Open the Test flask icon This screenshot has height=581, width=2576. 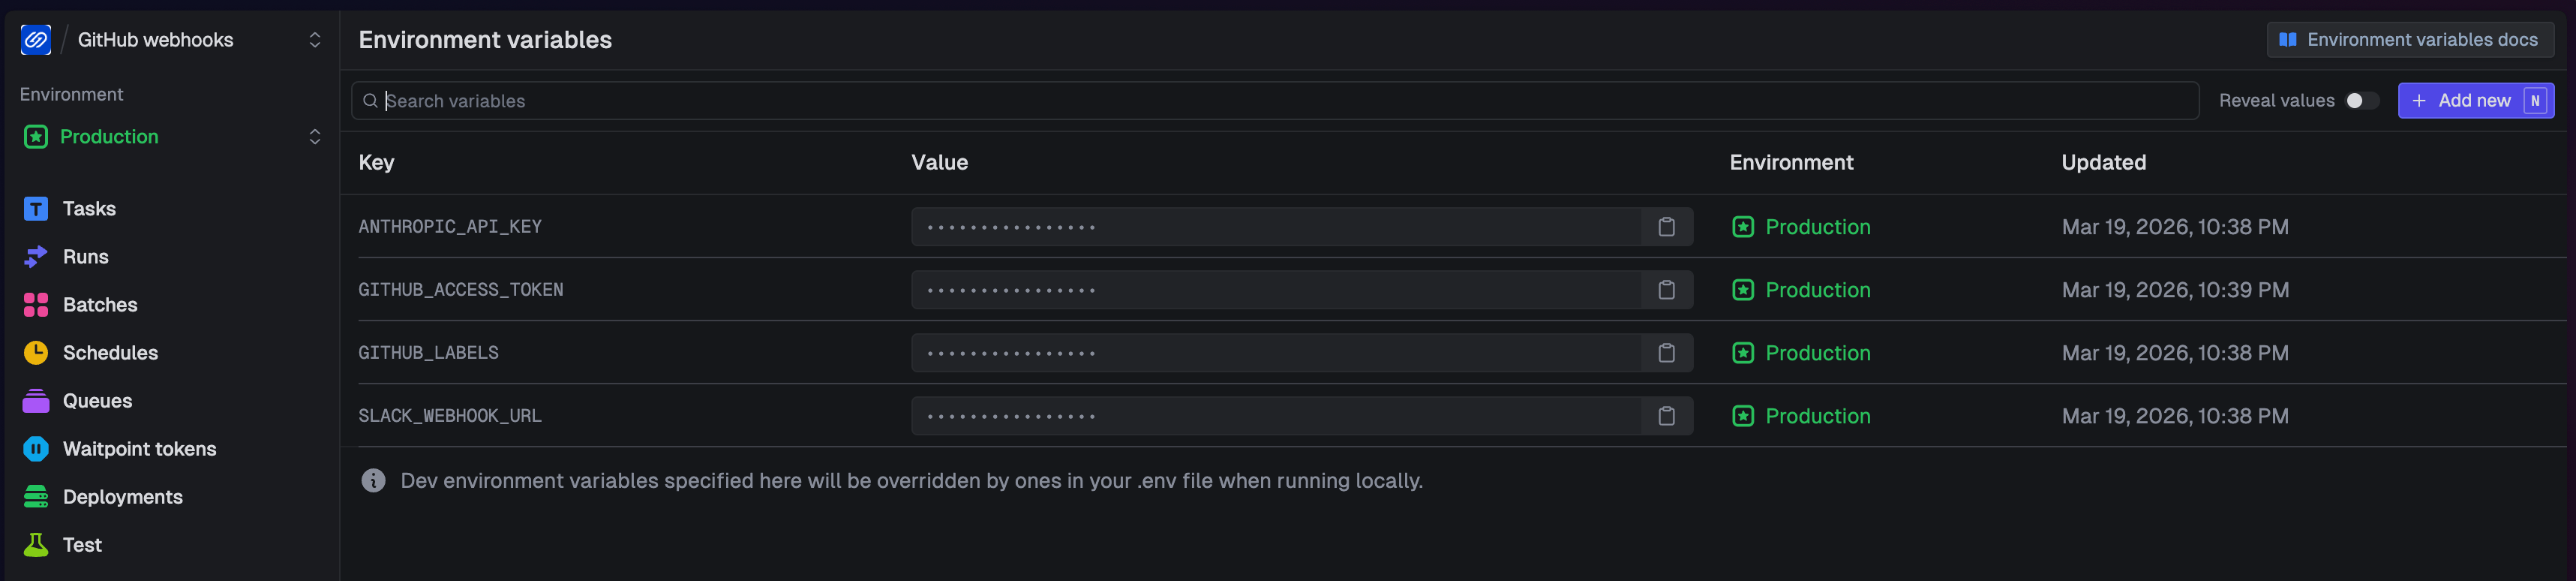coord(36,545)
